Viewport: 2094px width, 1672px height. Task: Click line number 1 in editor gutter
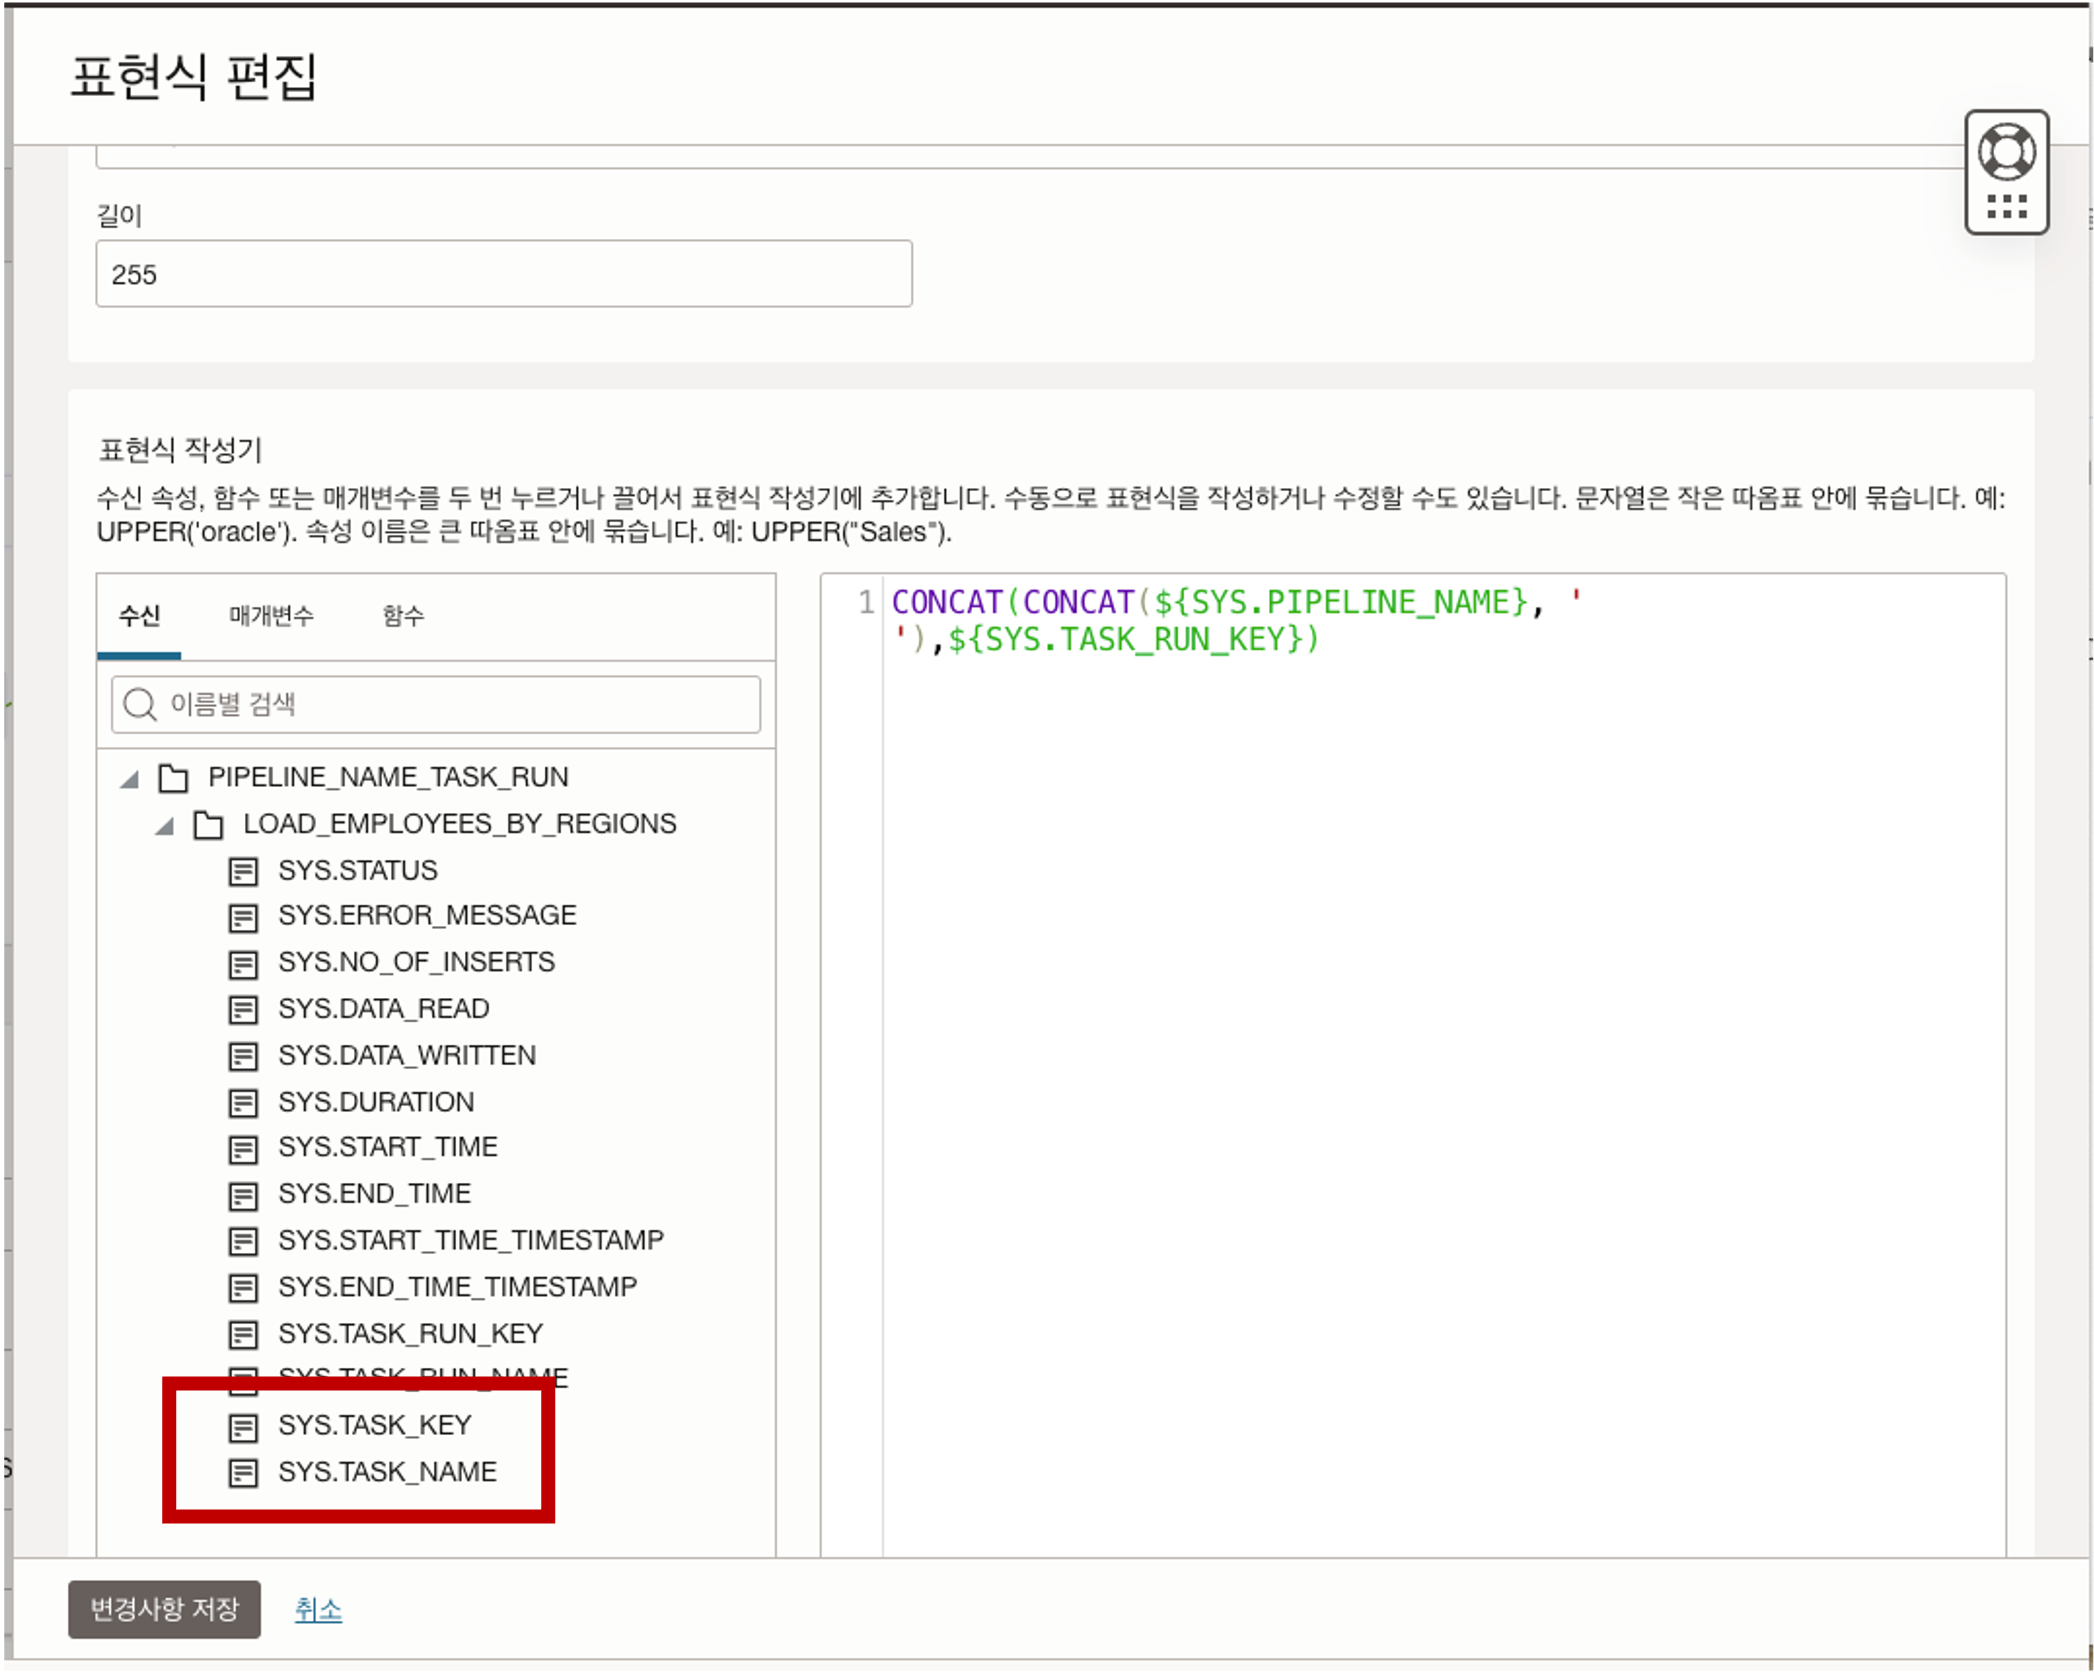[866, 602]
